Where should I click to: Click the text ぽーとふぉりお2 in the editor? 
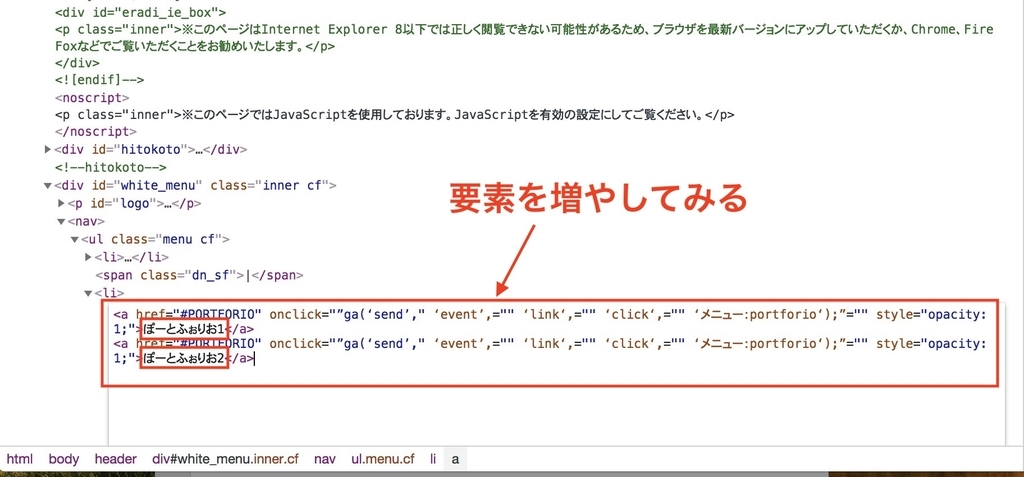pos(184,358)
